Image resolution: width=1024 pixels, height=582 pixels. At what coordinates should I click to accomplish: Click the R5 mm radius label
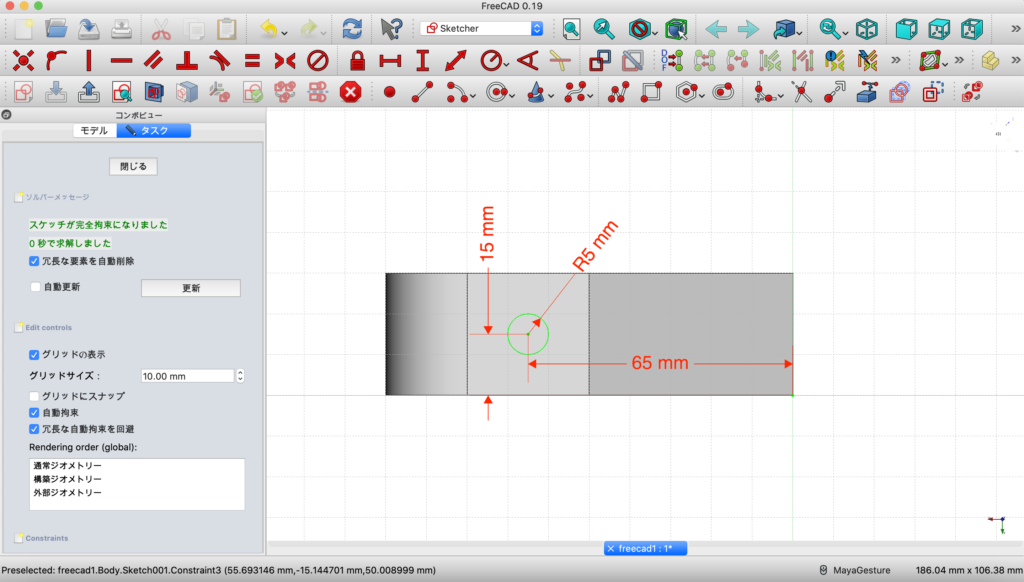tap(595, 246)
